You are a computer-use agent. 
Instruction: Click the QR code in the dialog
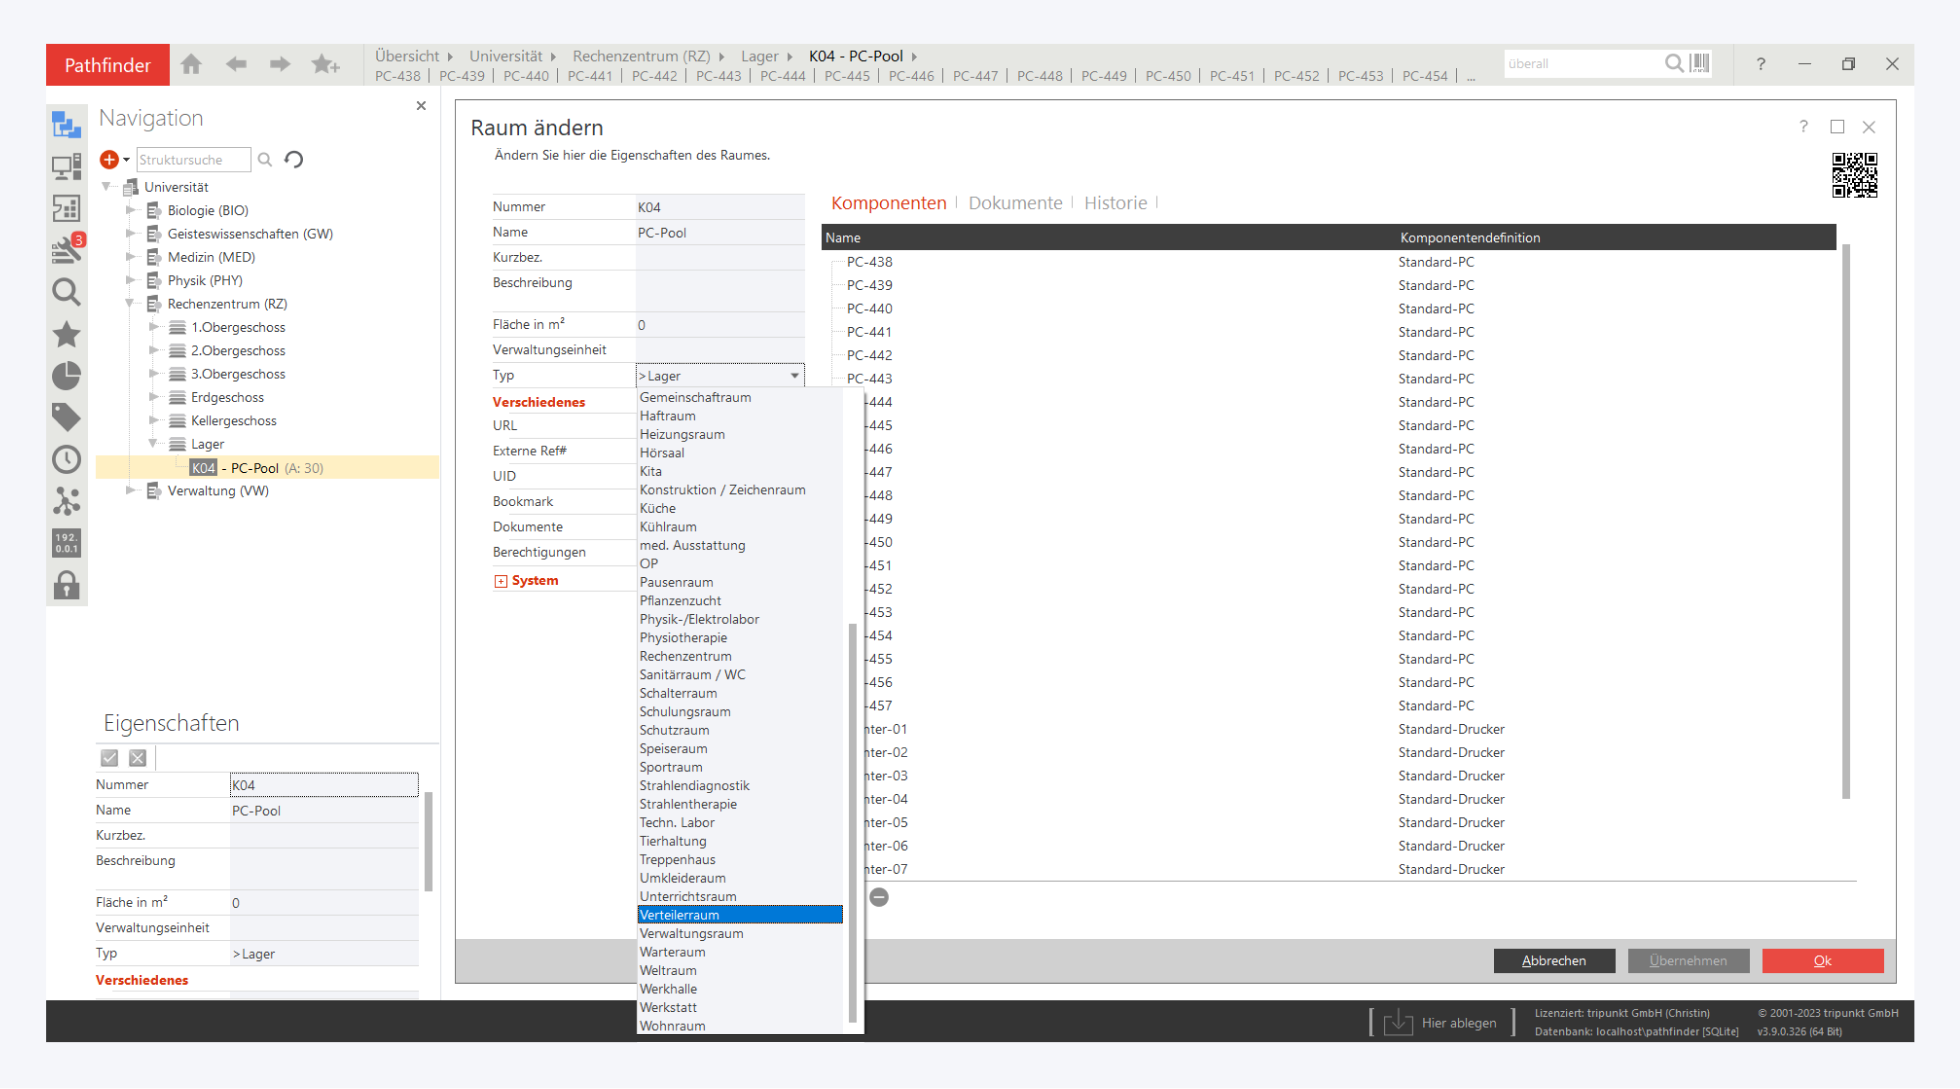click(x=1854, y=175)
